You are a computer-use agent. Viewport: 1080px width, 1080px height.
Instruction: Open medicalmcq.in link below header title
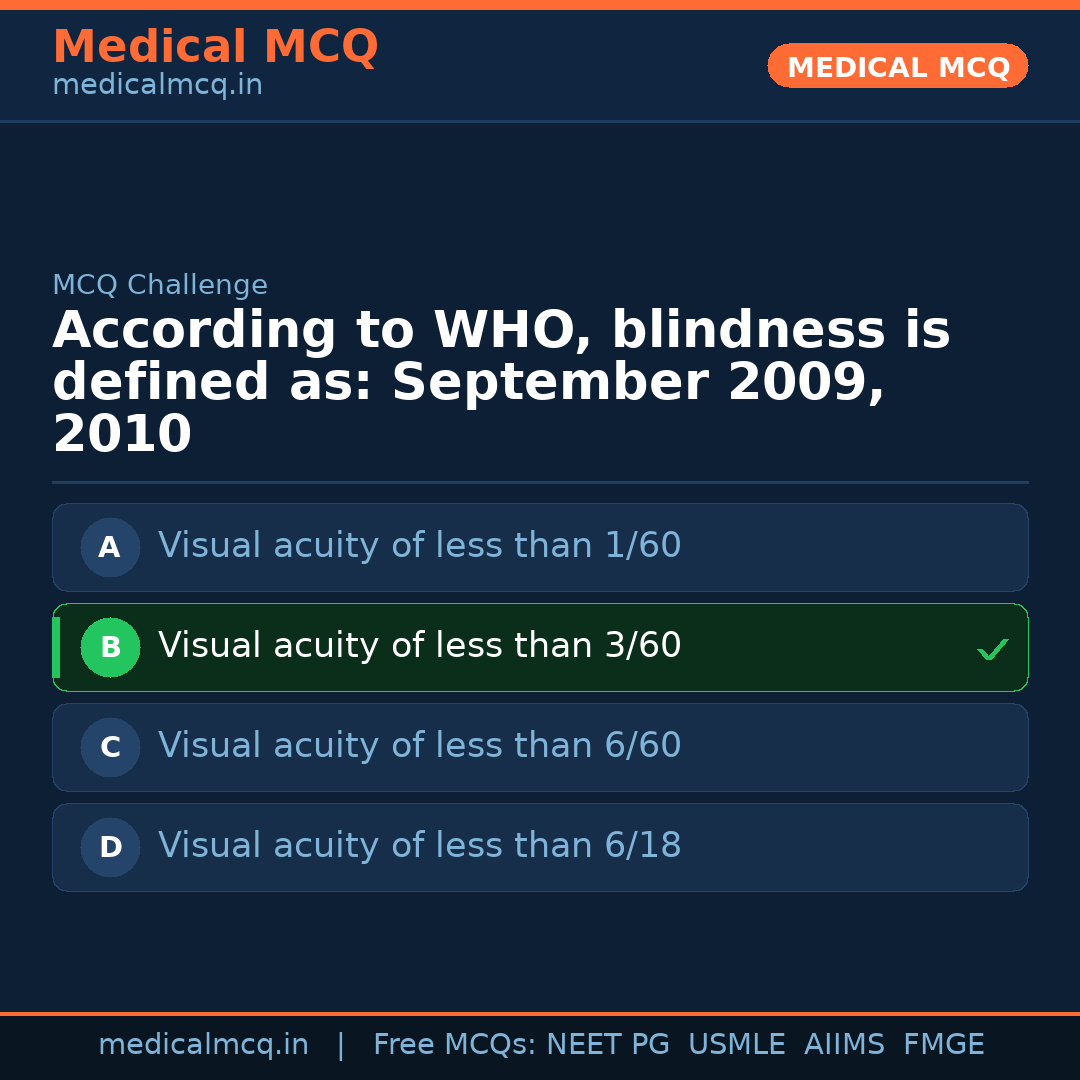[x=157, y=86]
